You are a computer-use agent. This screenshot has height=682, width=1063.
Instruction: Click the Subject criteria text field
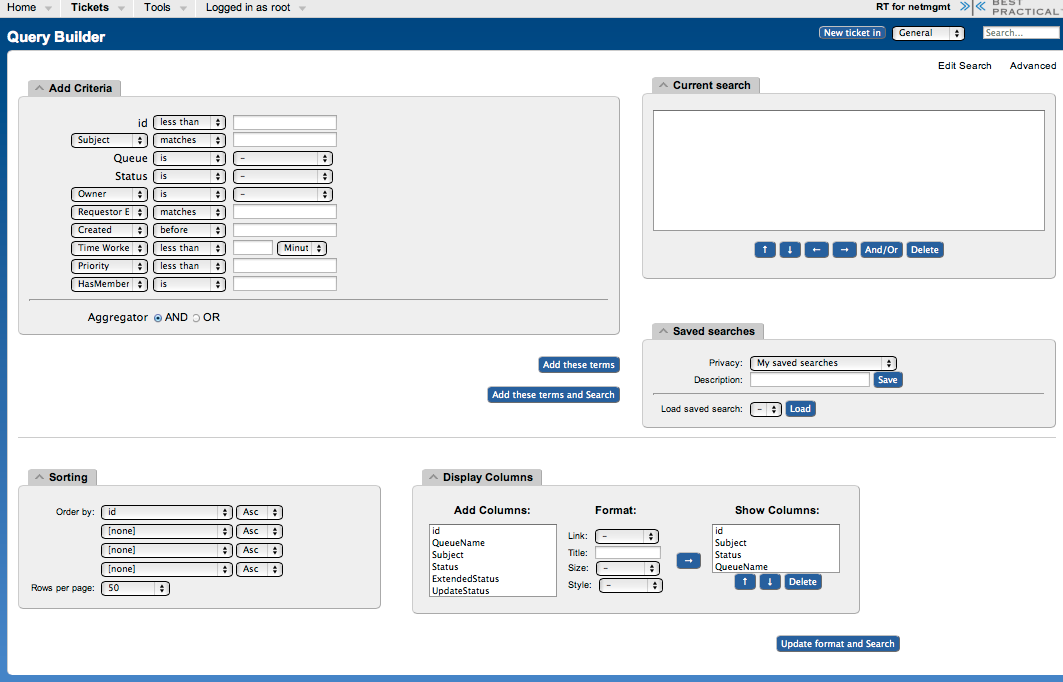point(285,140)
